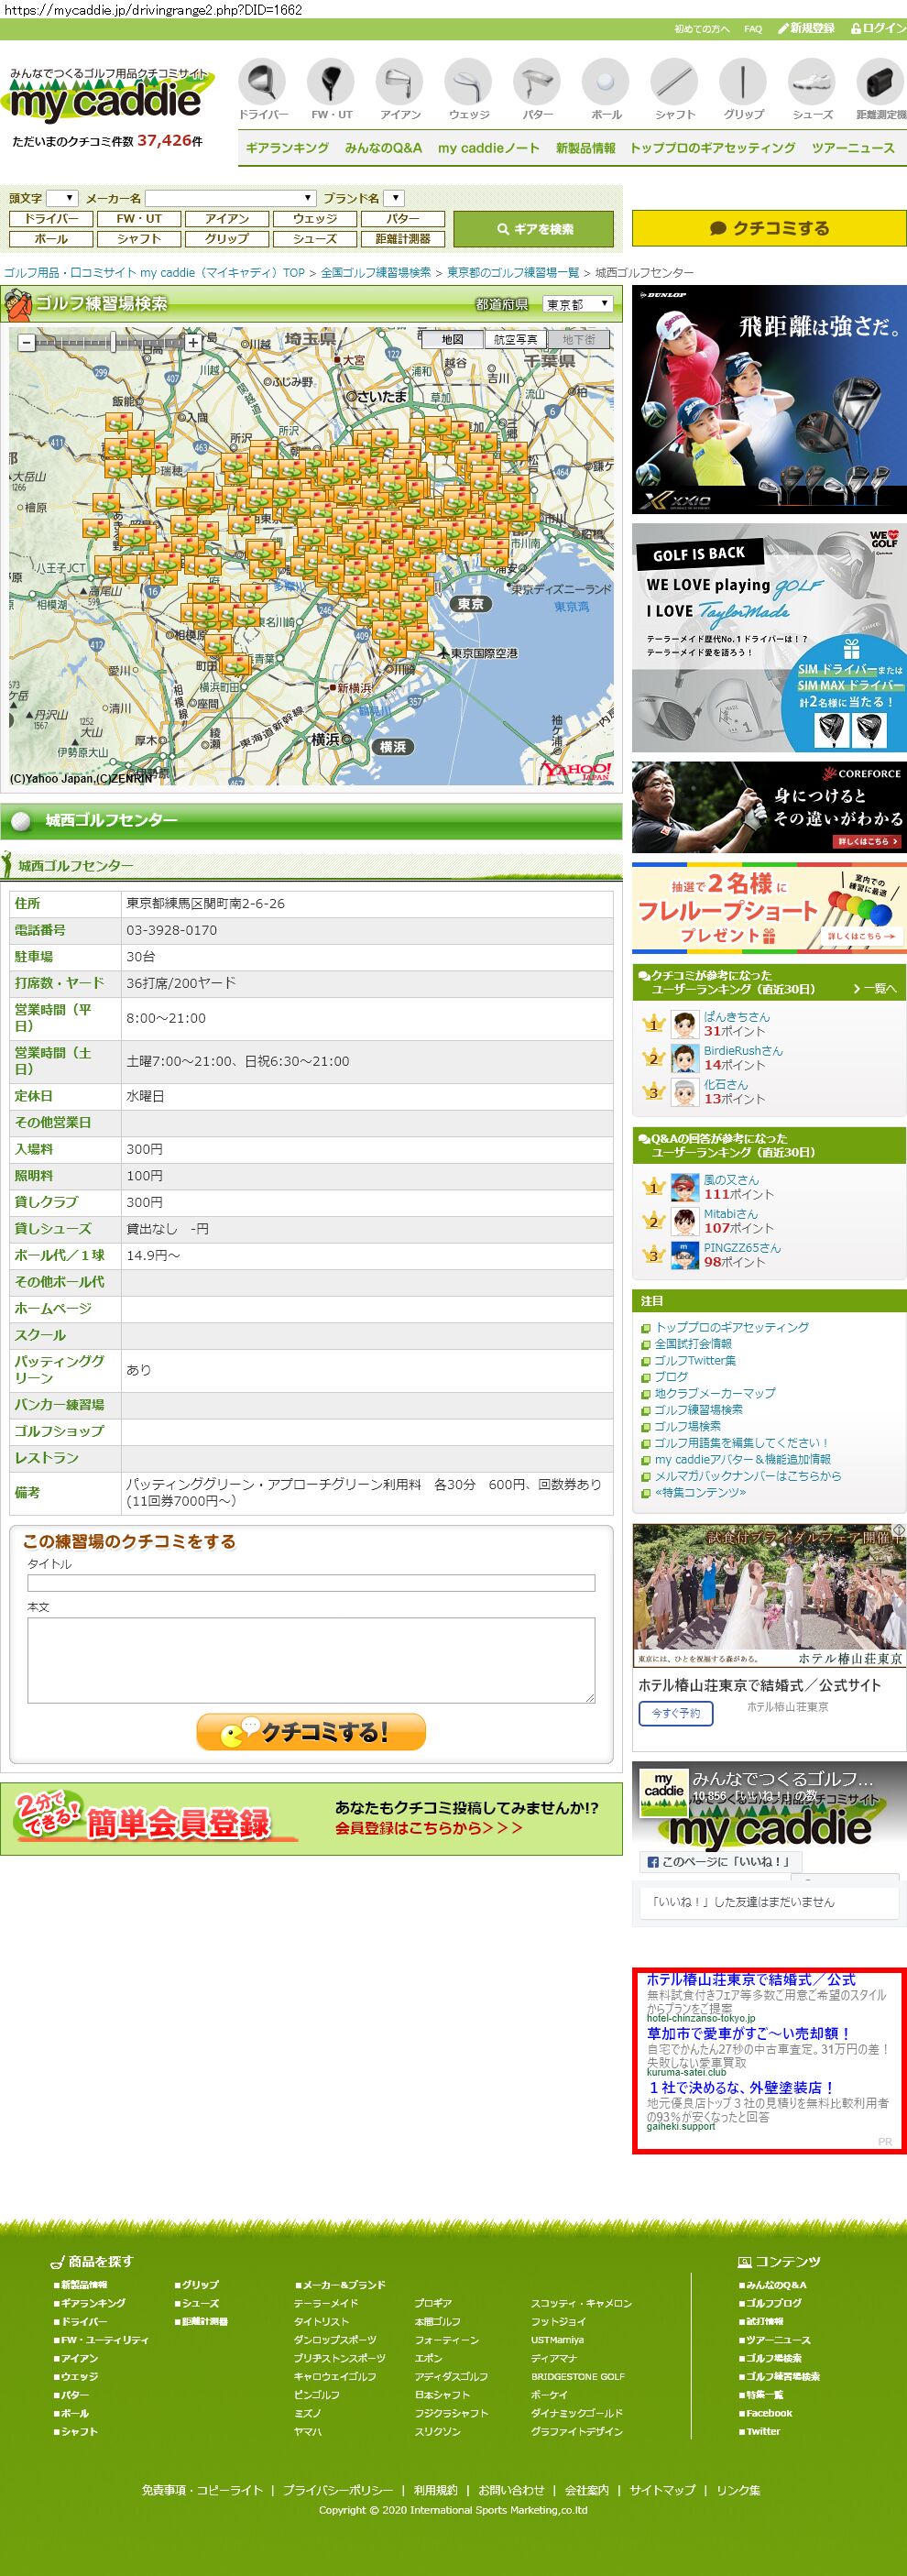Screen dimensions: 907x2576
Task: Click the golf Ball category icon
Action: pos(606,82)
